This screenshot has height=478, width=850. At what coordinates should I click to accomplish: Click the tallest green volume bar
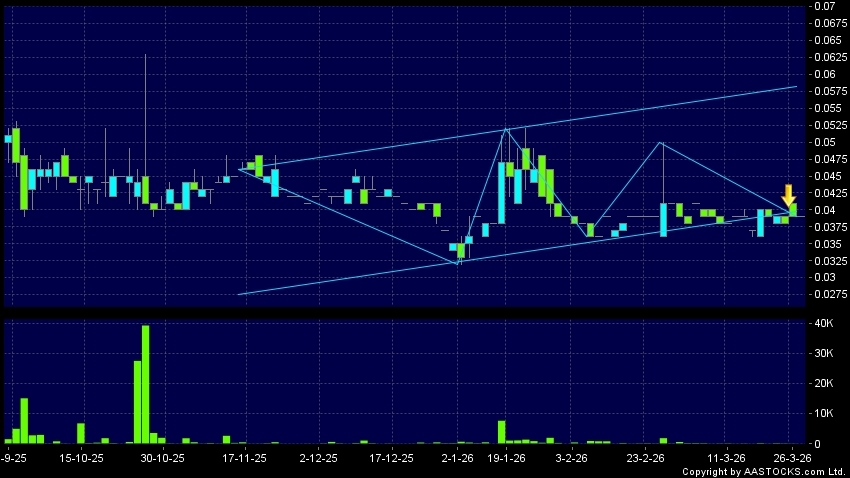(x=146, y=384)
